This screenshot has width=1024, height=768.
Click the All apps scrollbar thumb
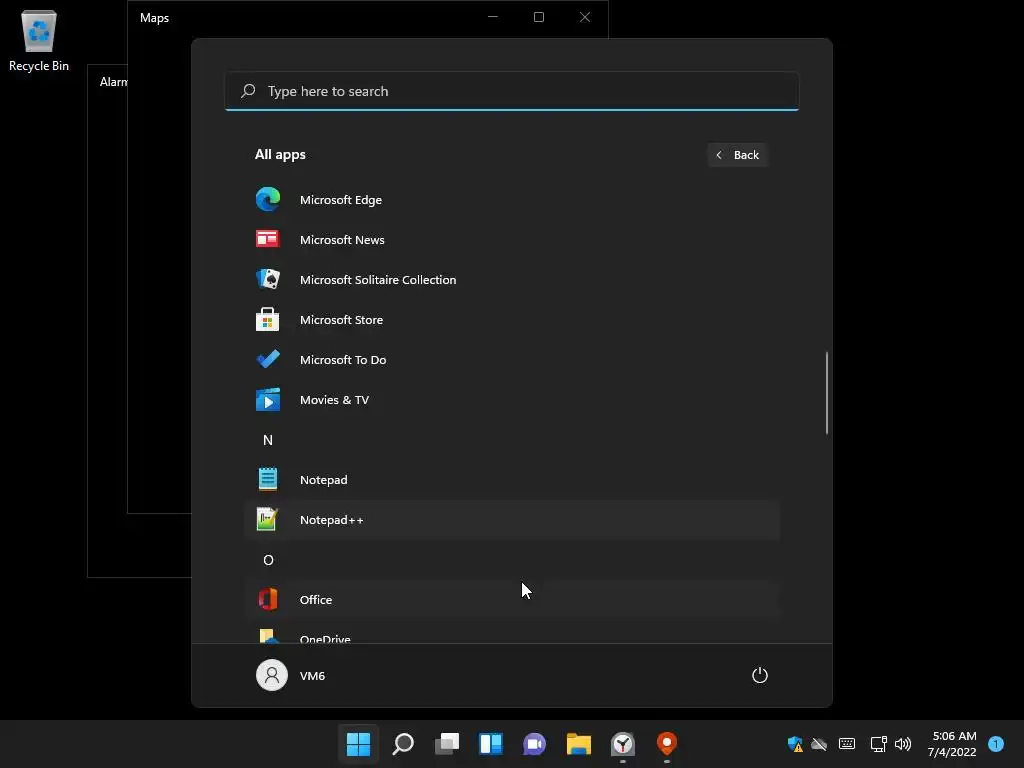pyautogui.click(x=827, y=392)
